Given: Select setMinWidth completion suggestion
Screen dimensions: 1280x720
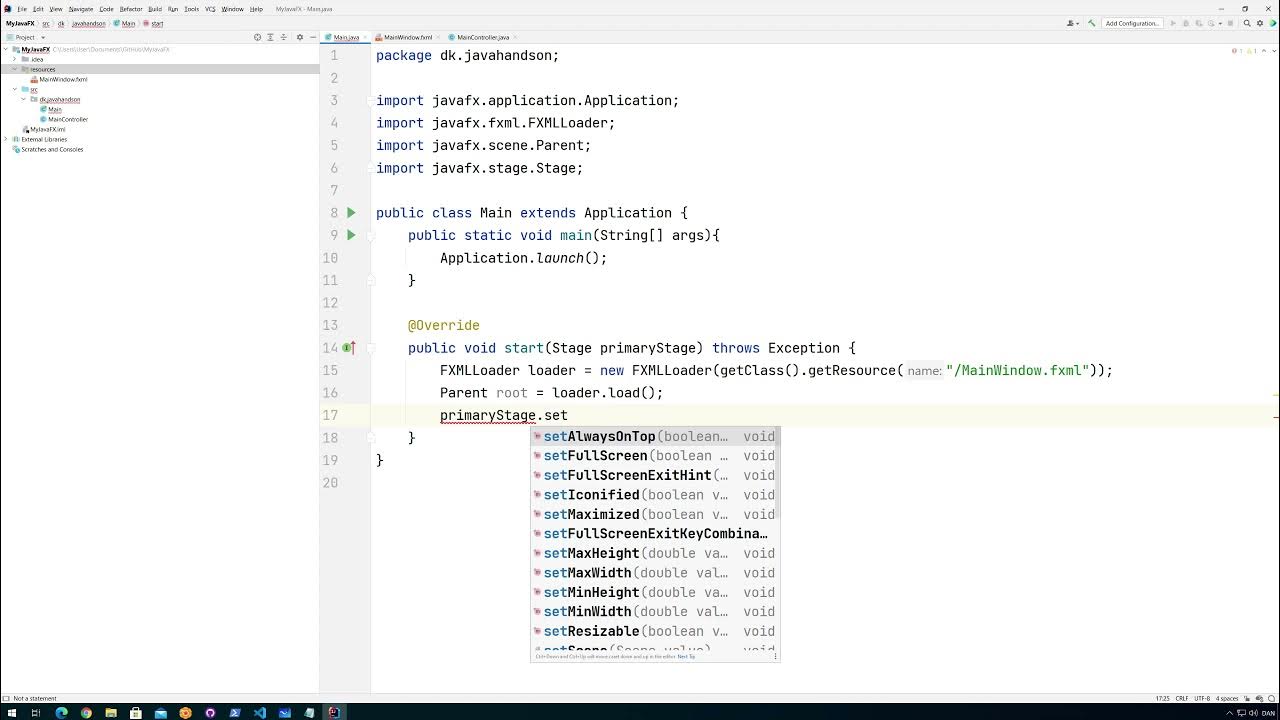Looking at the screenshot, I should (x=655, y=612).
